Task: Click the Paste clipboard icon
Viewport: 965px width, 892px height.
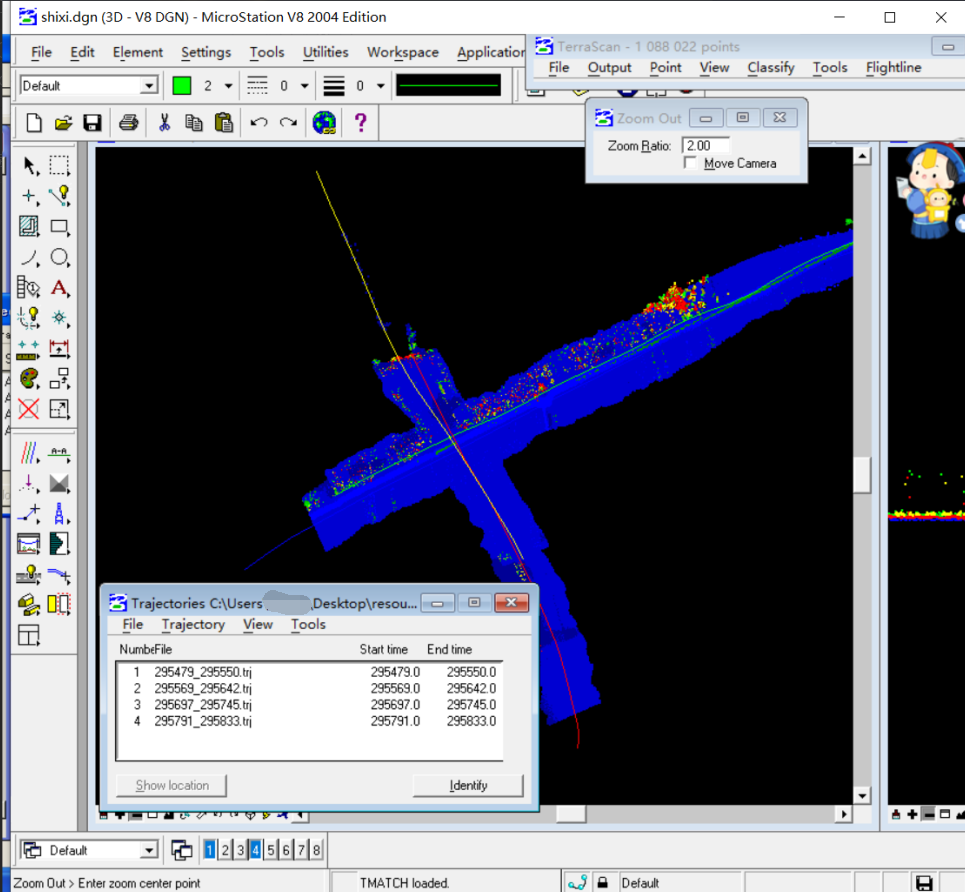Action: pyautogui.click(x=224, y=123)
